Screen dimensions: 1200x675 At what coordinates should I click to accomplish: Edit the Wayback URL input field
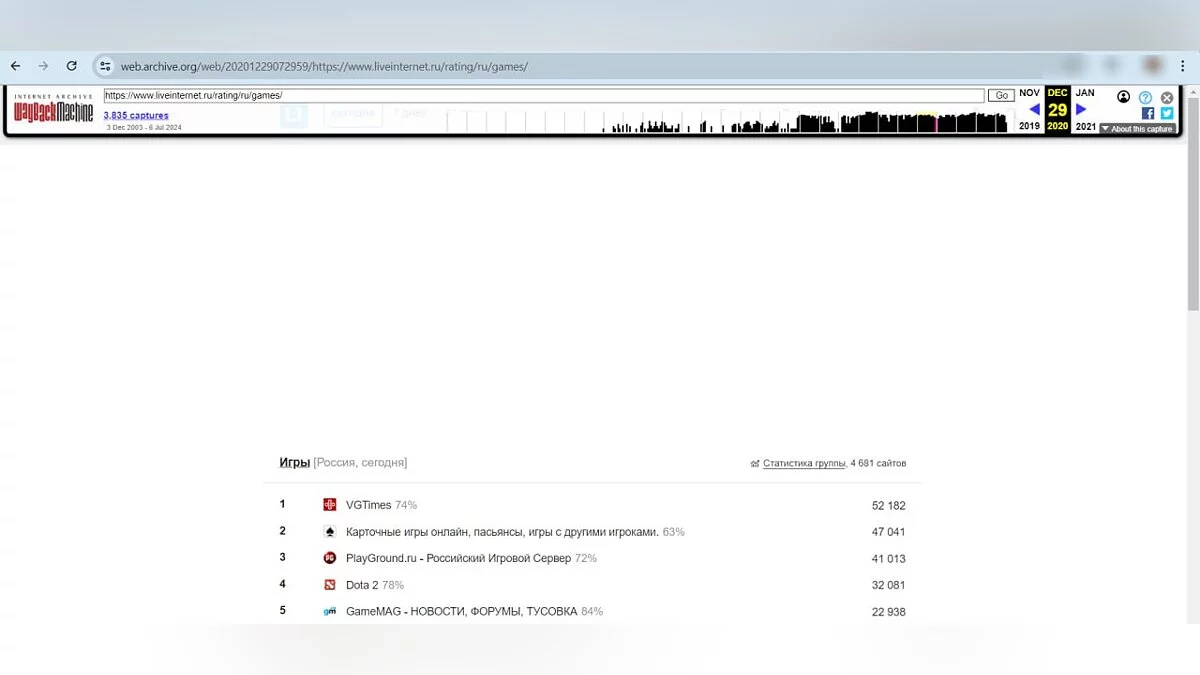click(x=544, y=96)
